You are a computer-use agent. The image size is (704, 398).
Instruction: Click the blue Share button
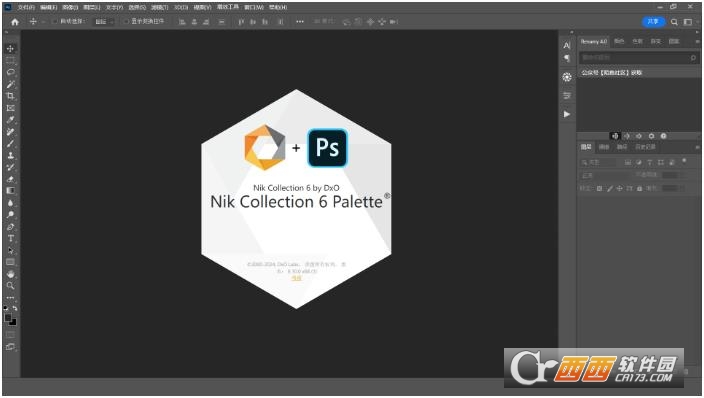coord(653,22)
